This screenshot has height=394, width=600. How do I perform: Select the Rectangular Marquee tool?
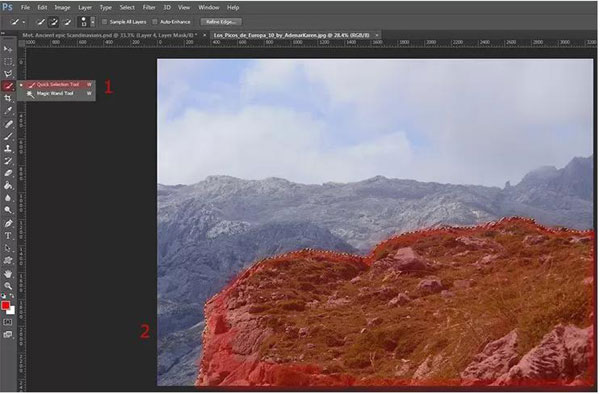(x=8, y=62)
